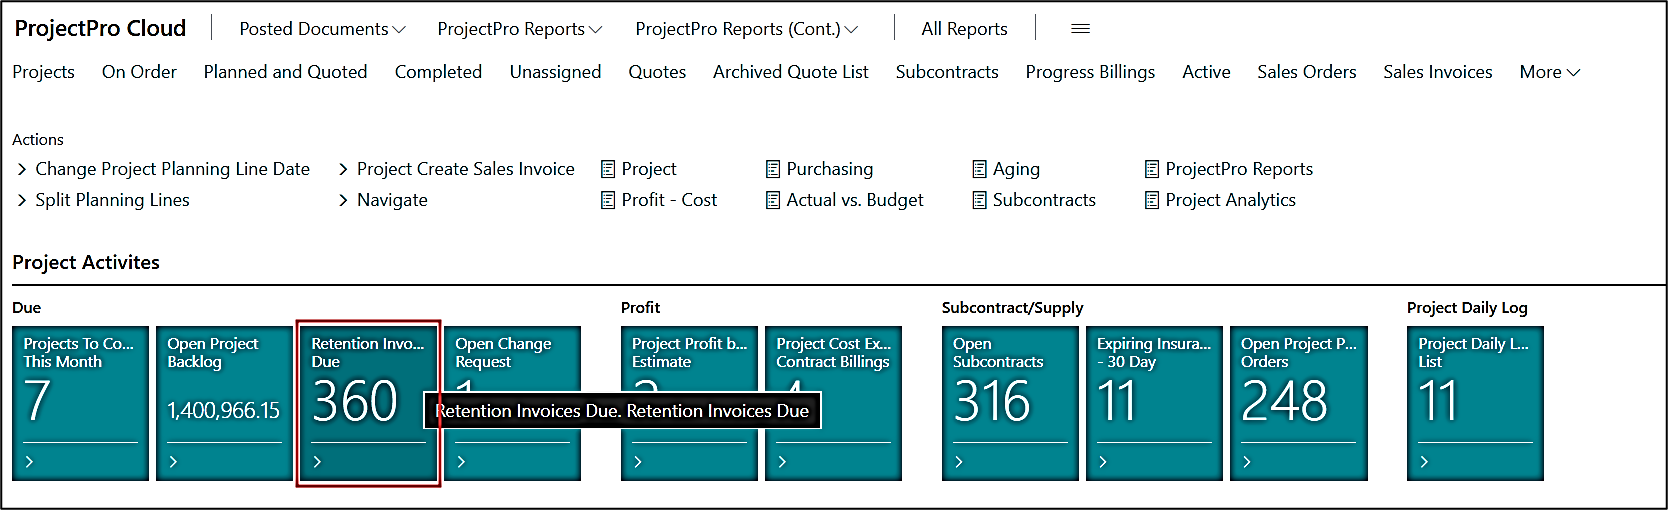The width and height of the screenshot is (1668, 510).
Task: Open All Reports
Action: [964, 29]
